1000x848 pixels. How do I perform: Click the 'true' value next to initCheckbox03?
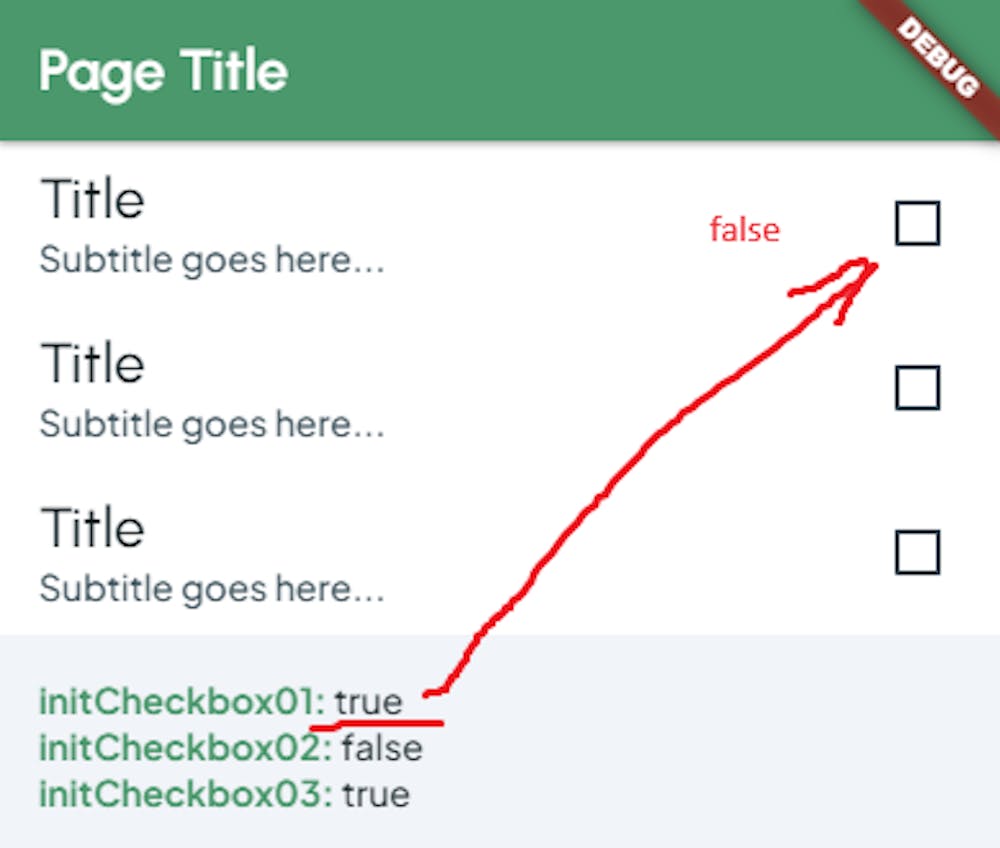(x=377, y=794)
